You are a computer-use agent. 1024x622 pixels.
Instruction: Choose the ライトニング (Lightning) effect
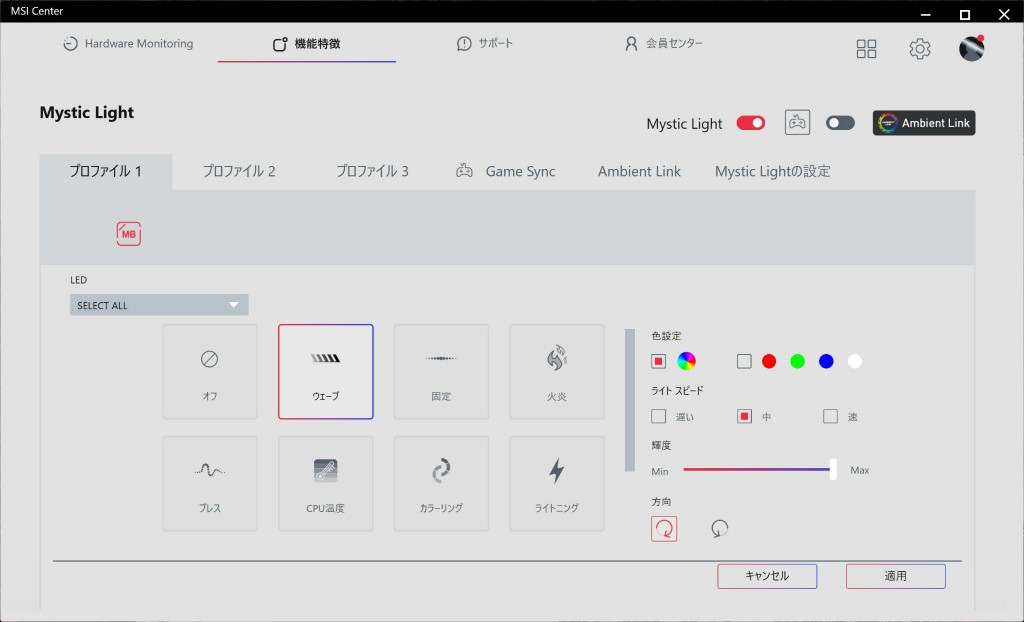[556, 483]
